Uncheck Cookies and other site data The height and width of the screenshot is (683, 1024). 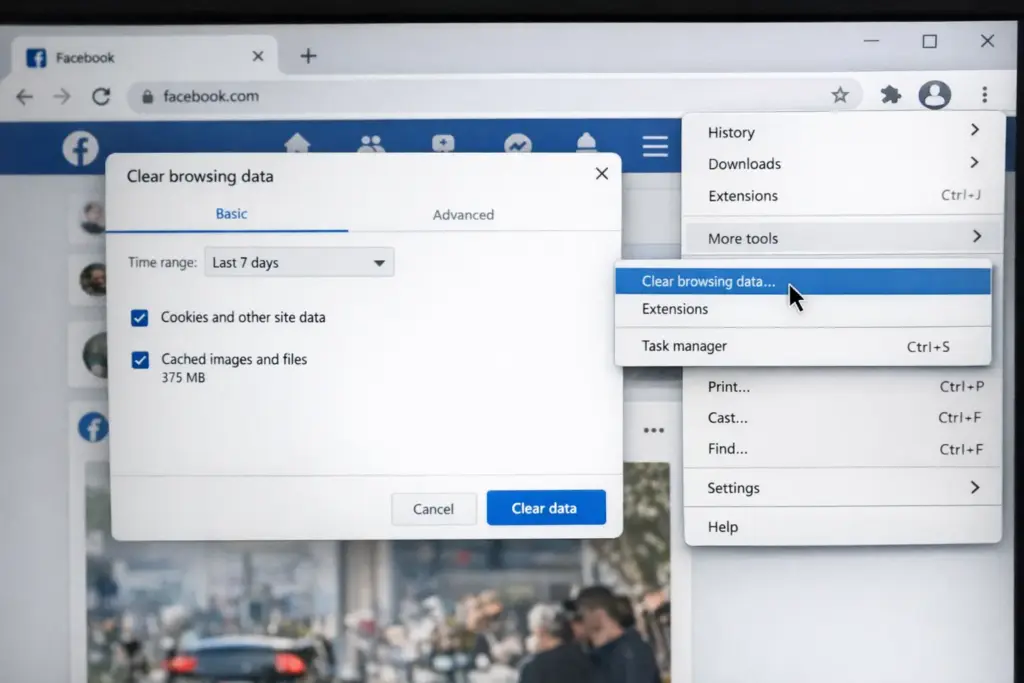[x=140, y=316]
